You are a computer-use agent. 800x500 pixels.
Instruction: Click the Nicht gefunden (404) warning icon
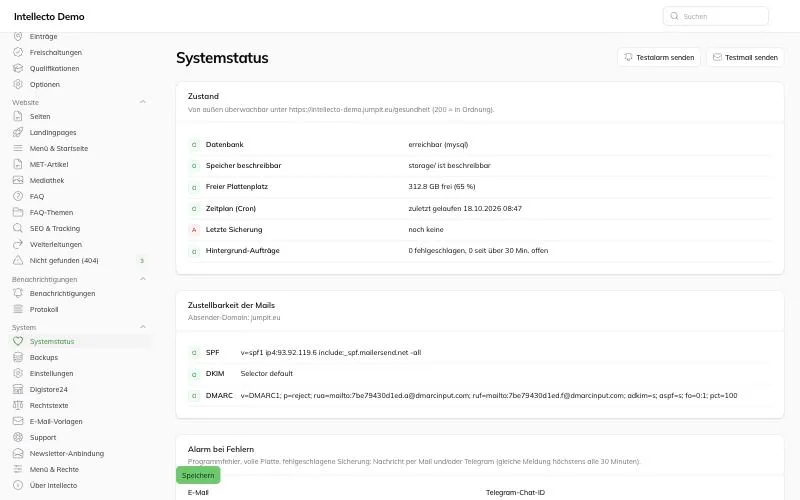coord(18,260)
